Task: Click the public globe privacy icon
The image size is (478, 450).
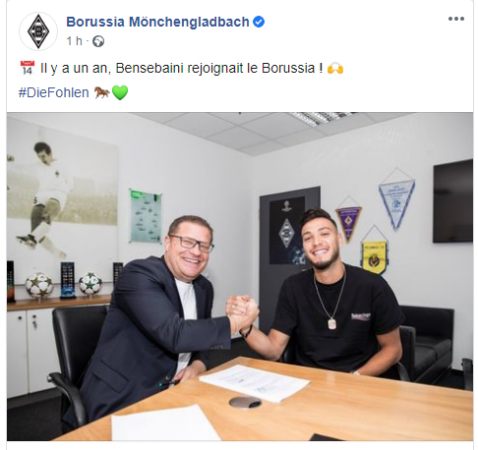Action: (98, 41)
